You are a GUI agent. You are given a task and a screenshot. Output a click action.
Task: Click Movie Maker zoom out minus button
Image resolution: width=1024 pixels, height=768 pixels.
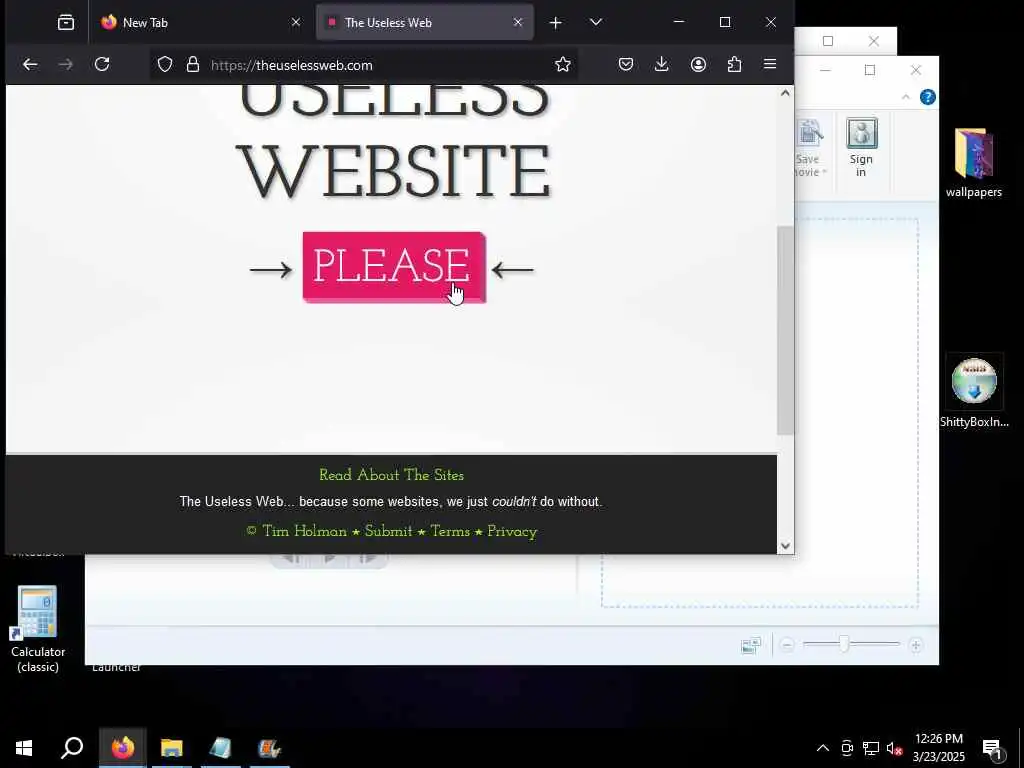[x=787, y=645]
